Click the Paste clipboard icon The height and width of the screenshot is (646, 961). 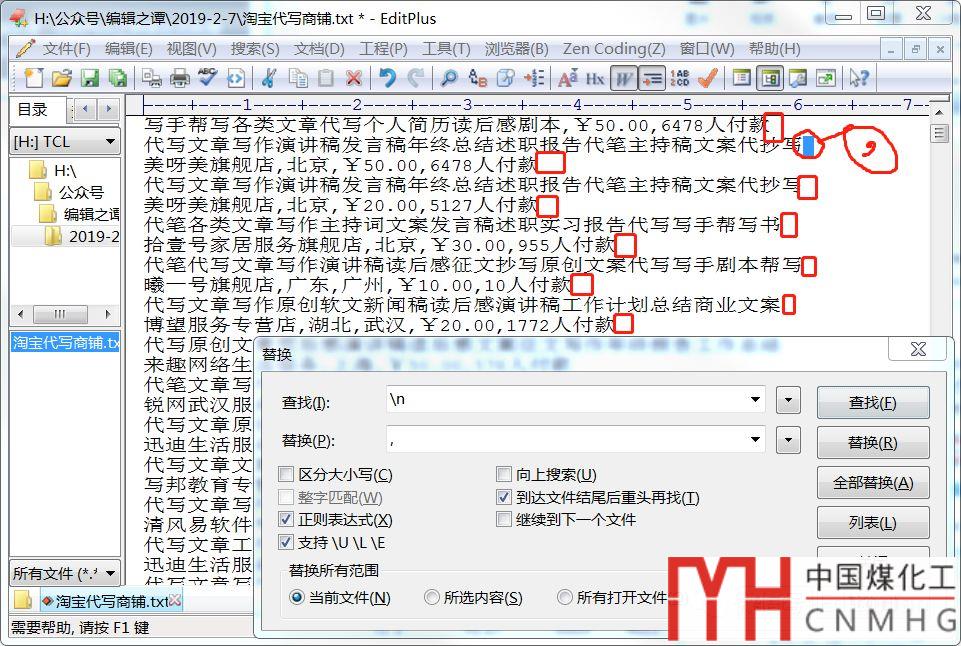(326, 78)
